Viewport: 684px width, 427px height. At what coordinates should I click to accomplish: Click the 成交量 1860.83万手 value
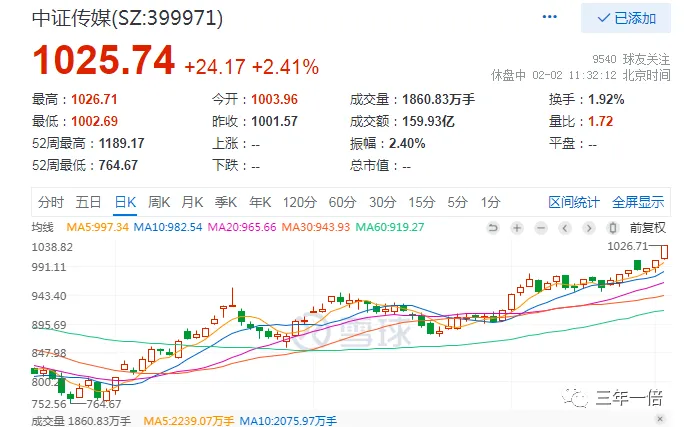(438, 99)
